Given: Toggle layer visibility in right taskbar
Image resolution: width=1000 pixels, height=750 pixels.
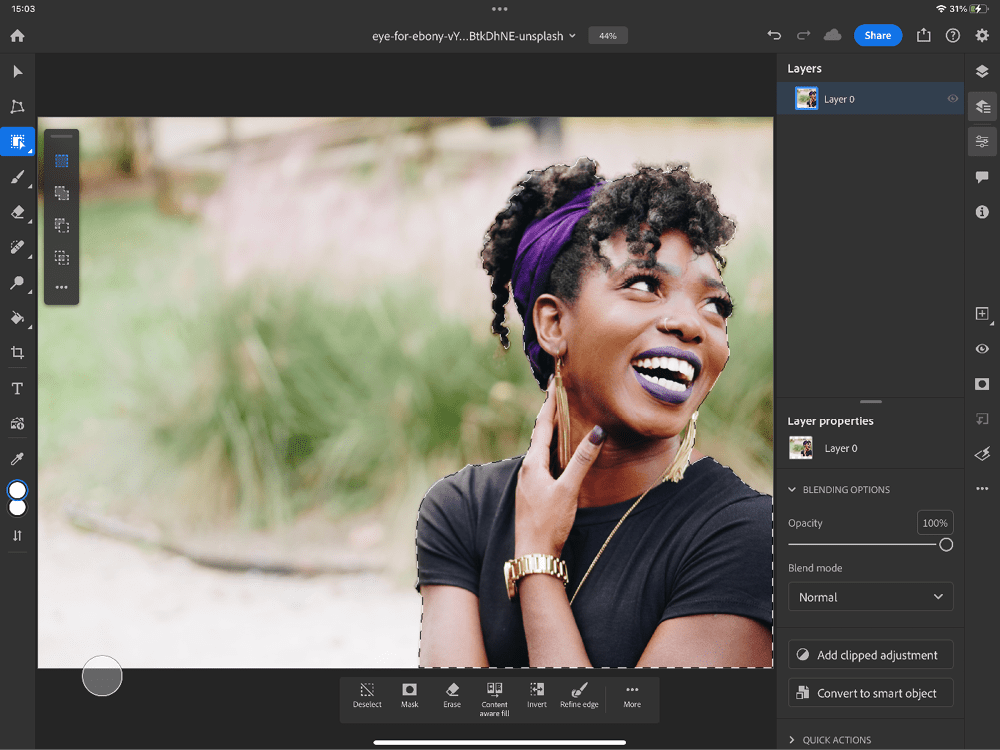Looking at the screenshot, I should coord(982,349).
